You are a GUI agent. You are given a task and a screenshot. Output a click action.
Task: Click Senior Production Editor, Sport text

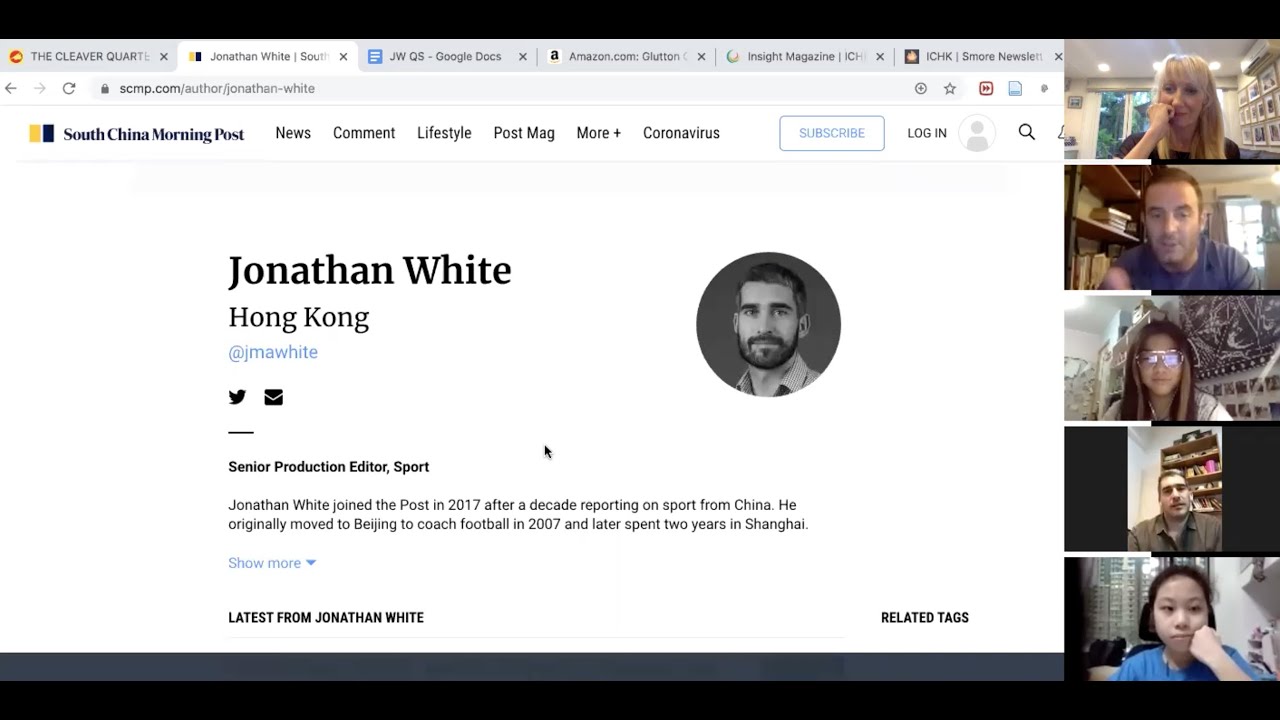pos(329,467)
